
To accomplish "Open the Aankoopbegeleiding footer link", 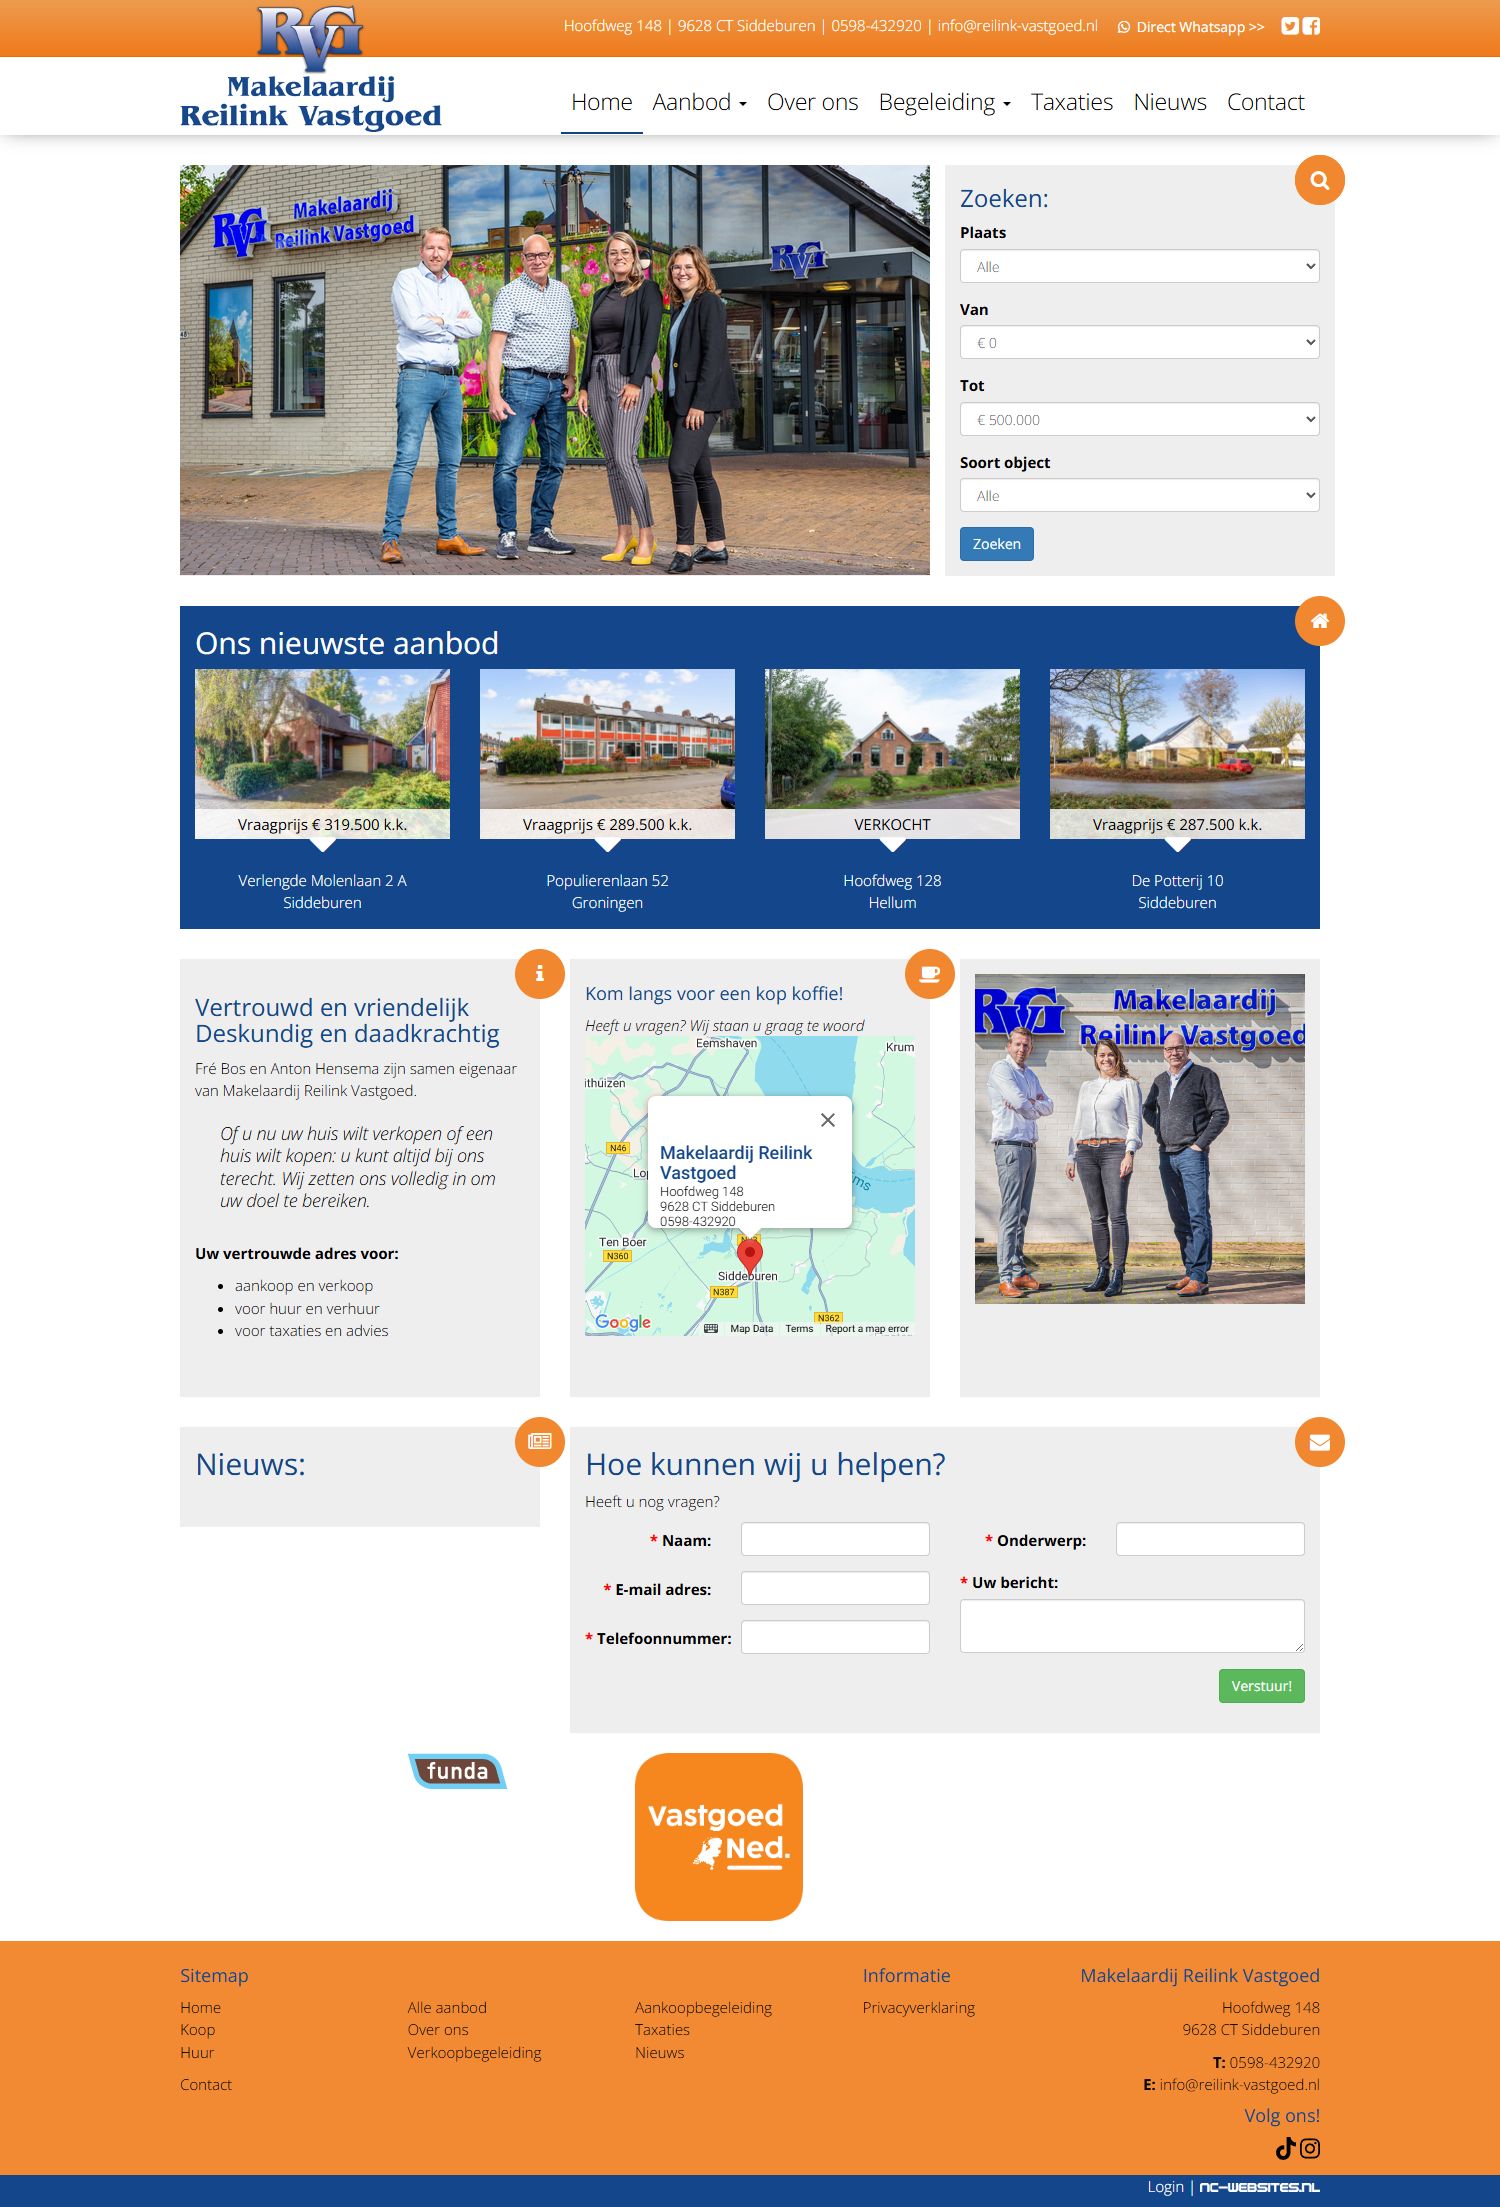I will click(704, 2007).
